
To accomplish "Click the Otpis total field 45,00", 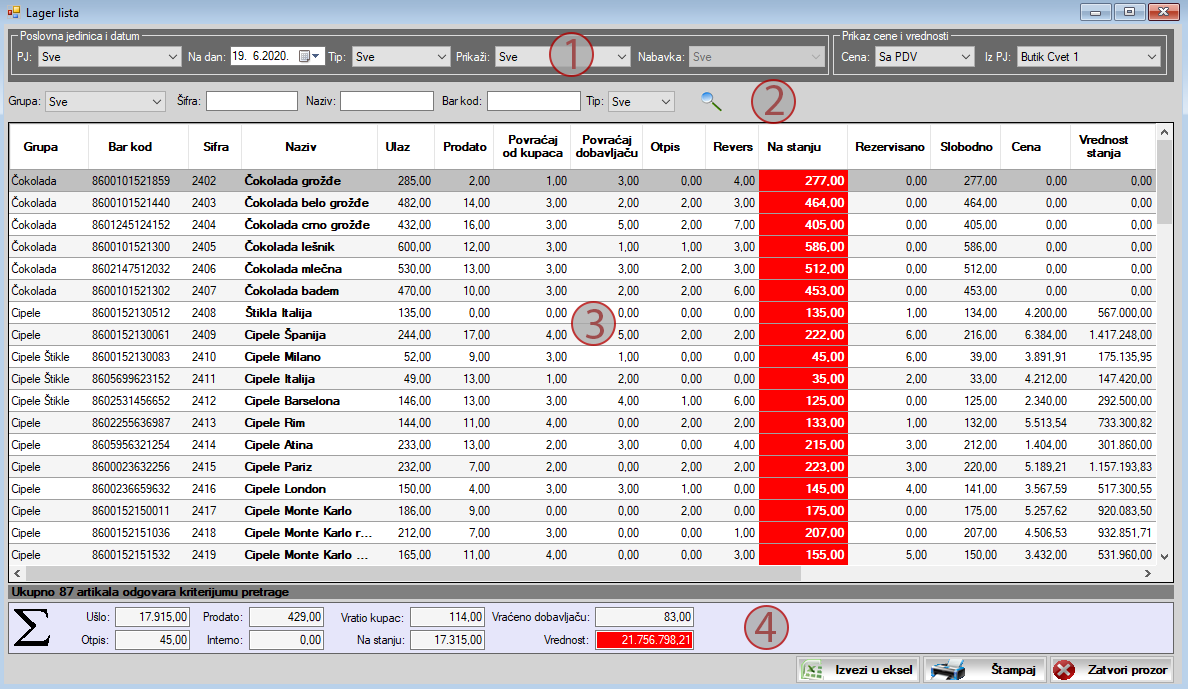I will (152, 640).
